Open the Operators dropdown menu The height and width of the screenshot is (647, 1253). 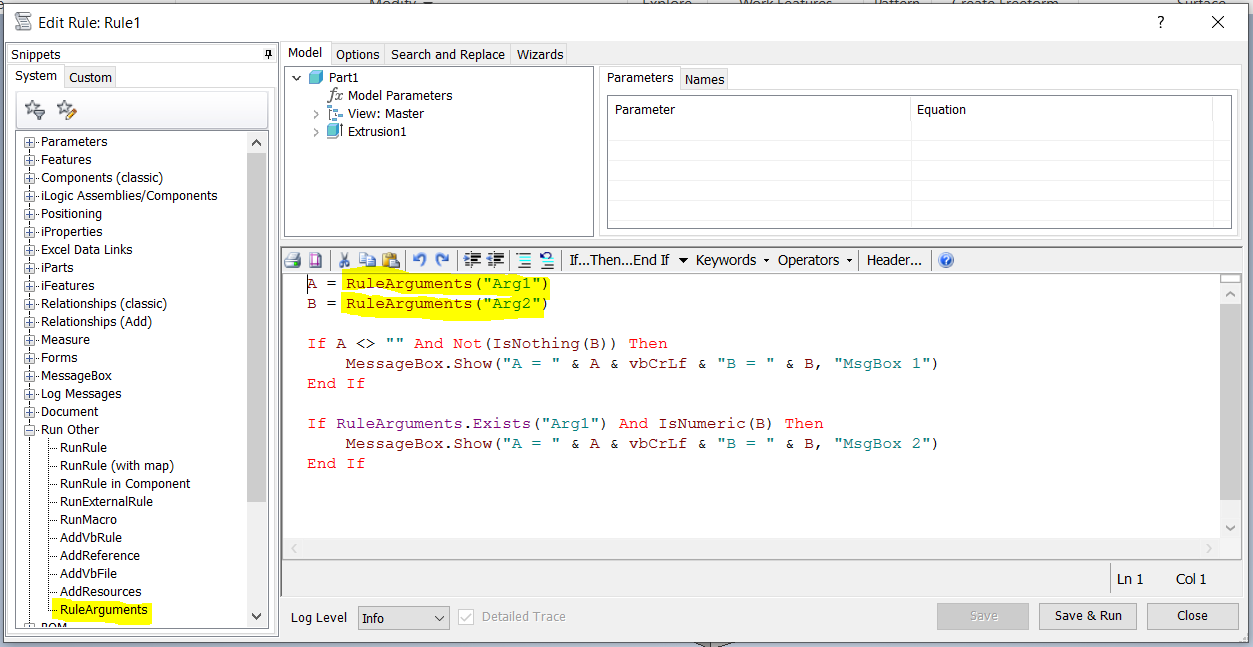pos(814,260)
